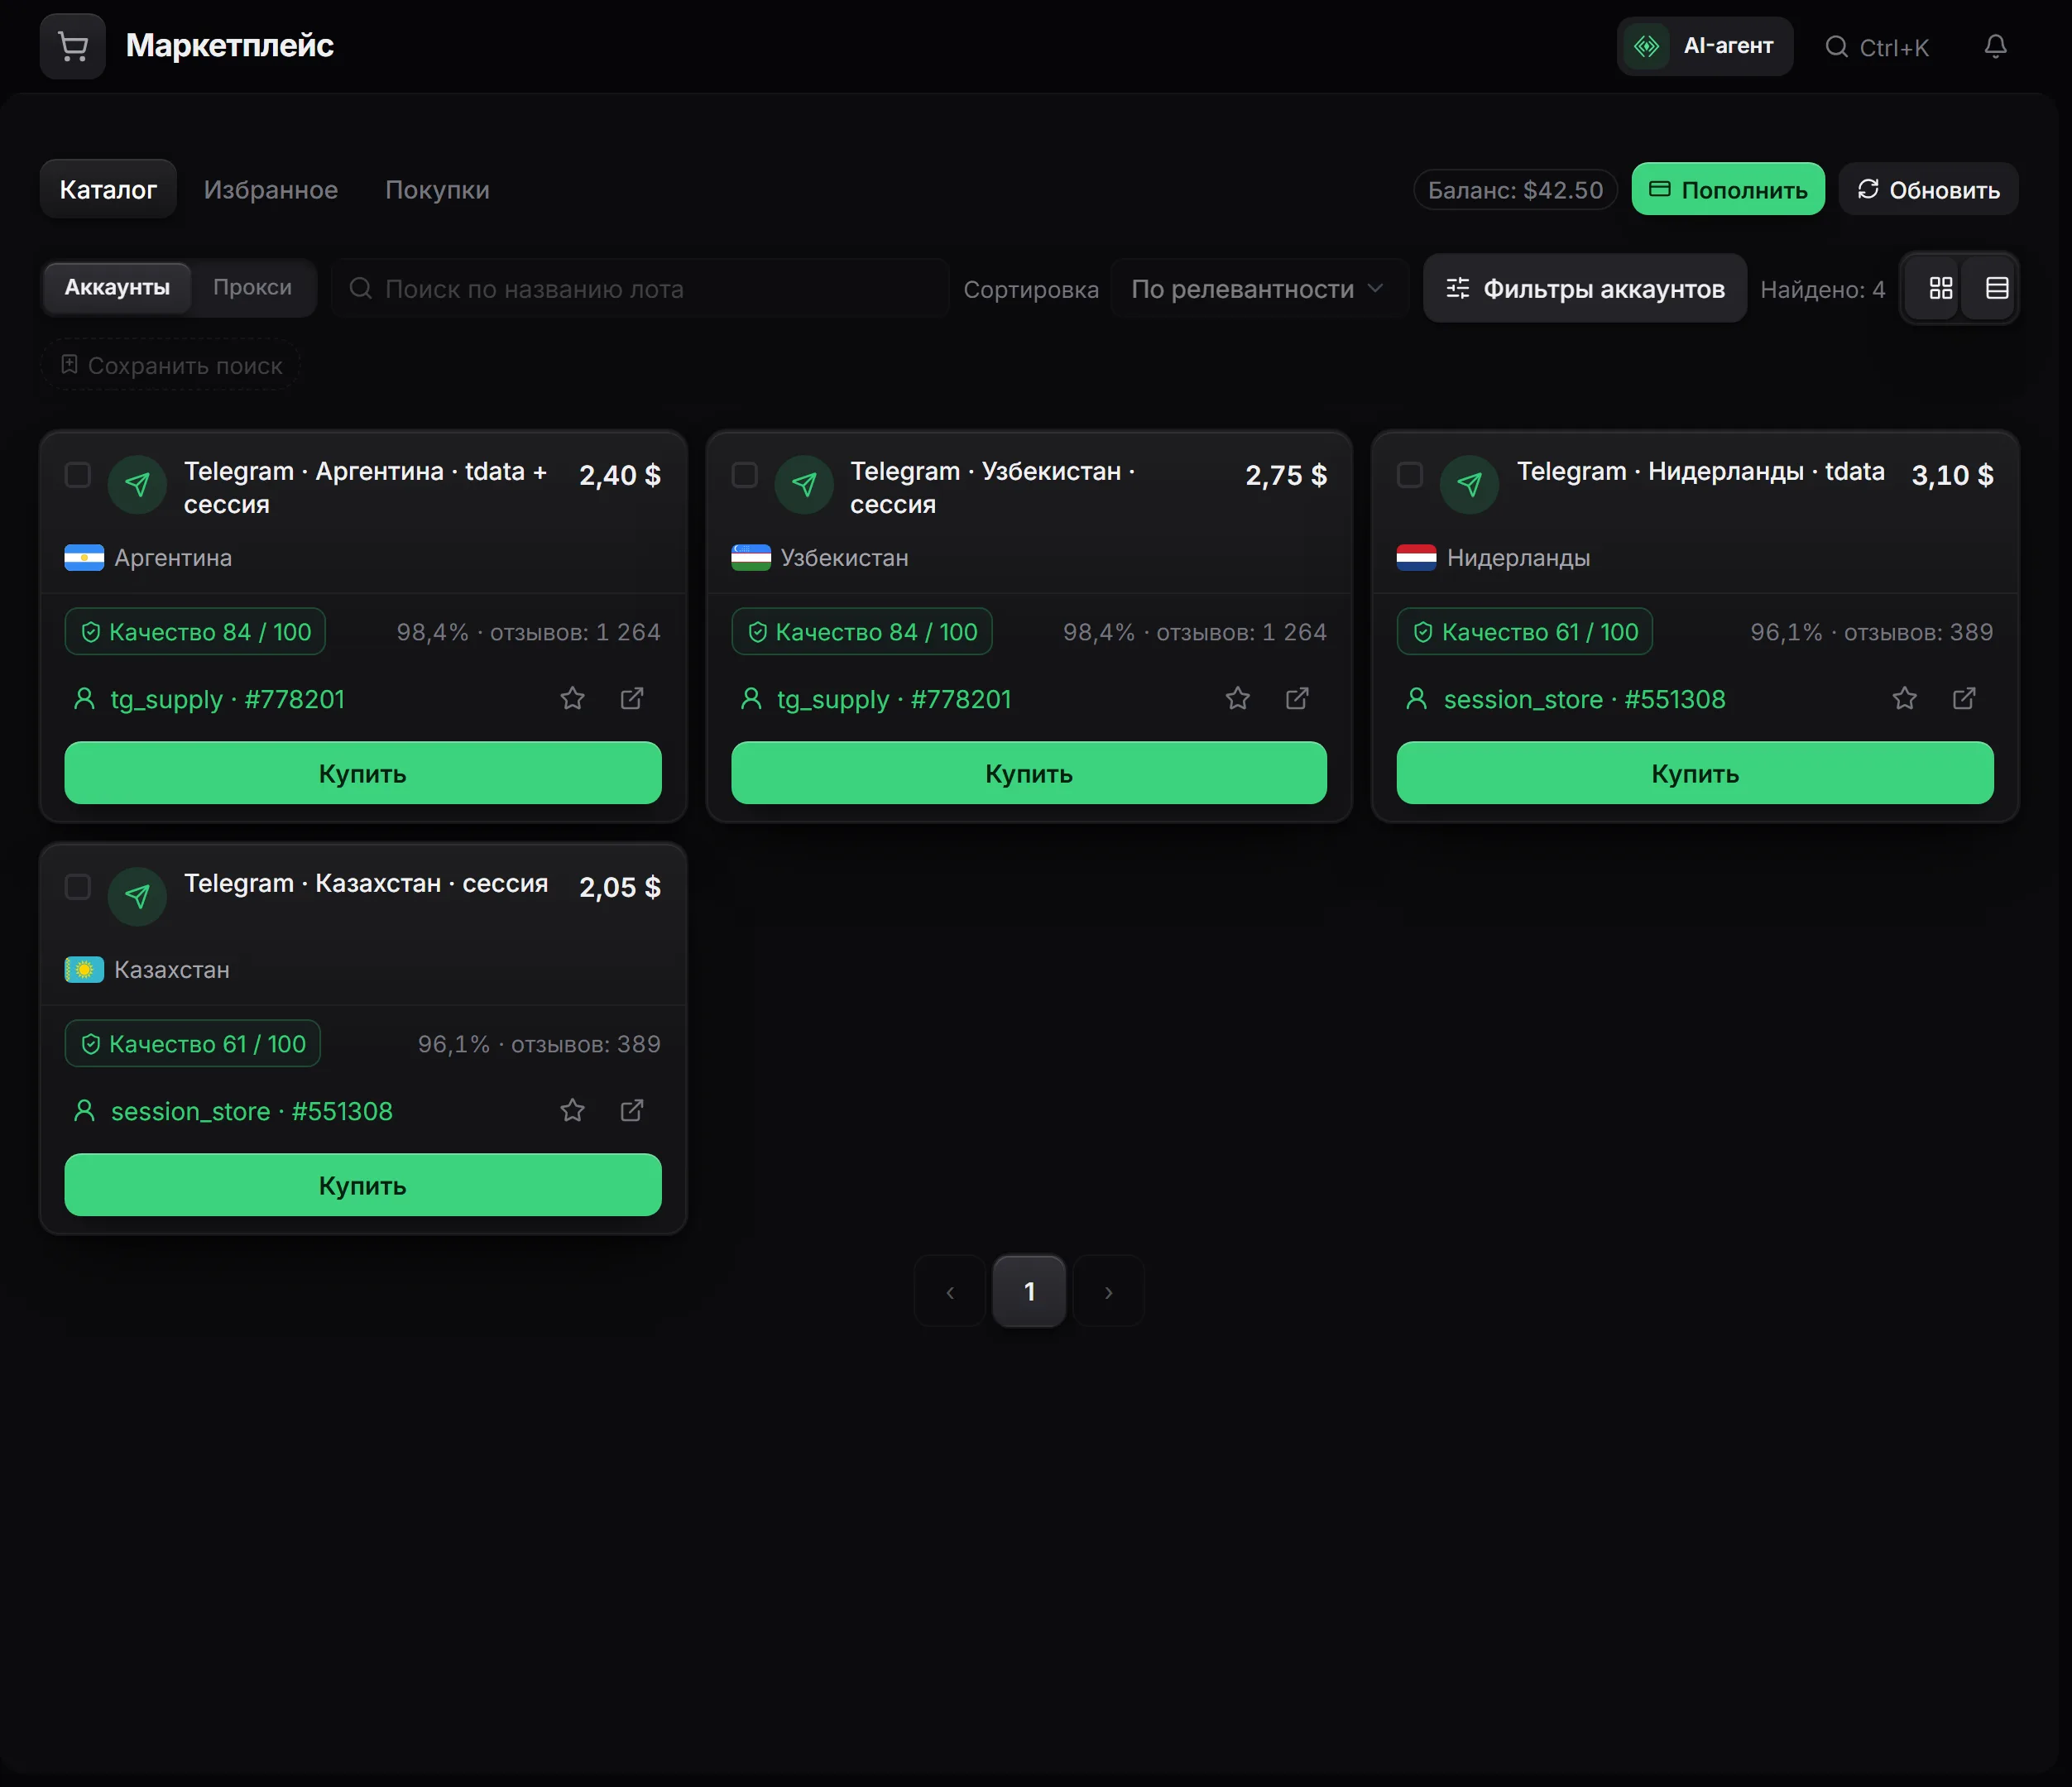Viewport: 2072px width, 1787px height.
Task: Go to previous page arrow
Action: (x=950, y=1292)
